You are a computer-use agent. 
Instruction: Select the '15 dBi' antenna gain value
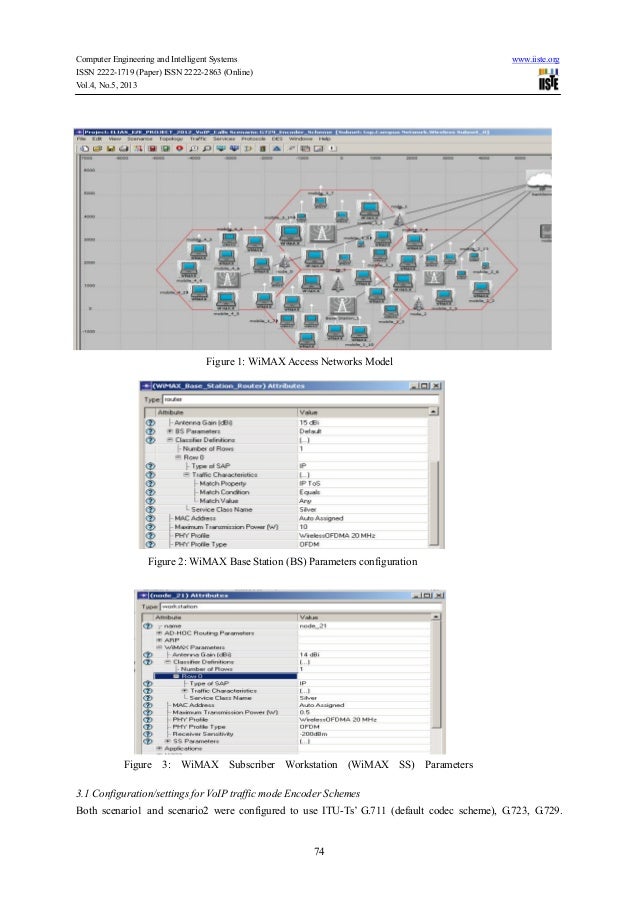[307, 423]
